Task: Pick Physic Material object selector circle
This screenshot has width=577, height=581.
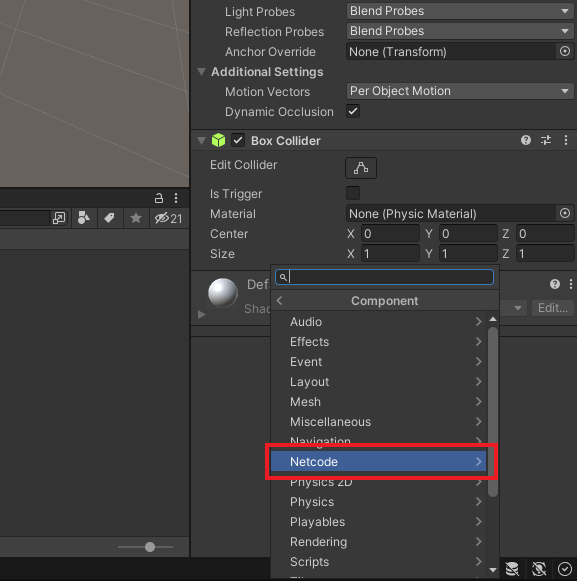Action: [x=565, y=213]
